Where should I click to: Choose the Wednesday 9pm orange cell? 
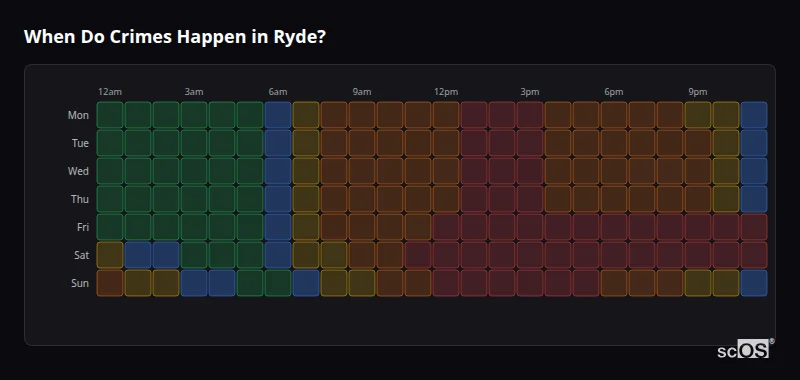coord(697,171)
